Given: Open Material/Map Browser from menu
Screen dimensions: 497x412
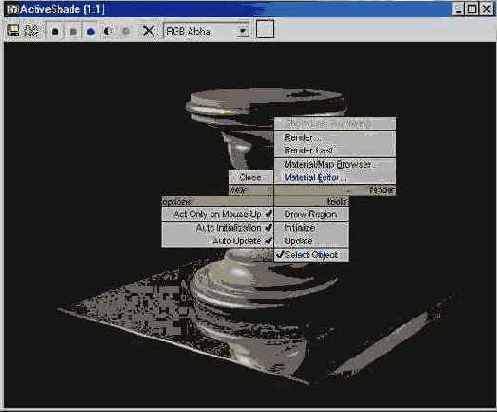Looking at the screenshot, I should pos(335,164).
